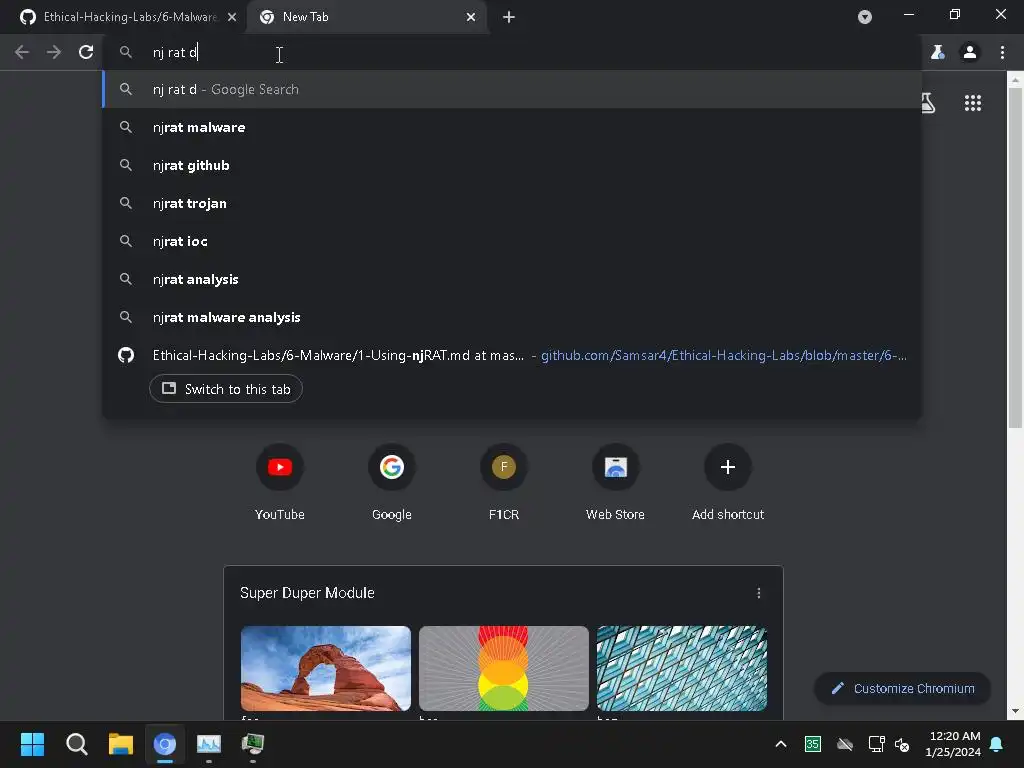Open Chrome Labs flask icon in toolbar

[938, 52]
